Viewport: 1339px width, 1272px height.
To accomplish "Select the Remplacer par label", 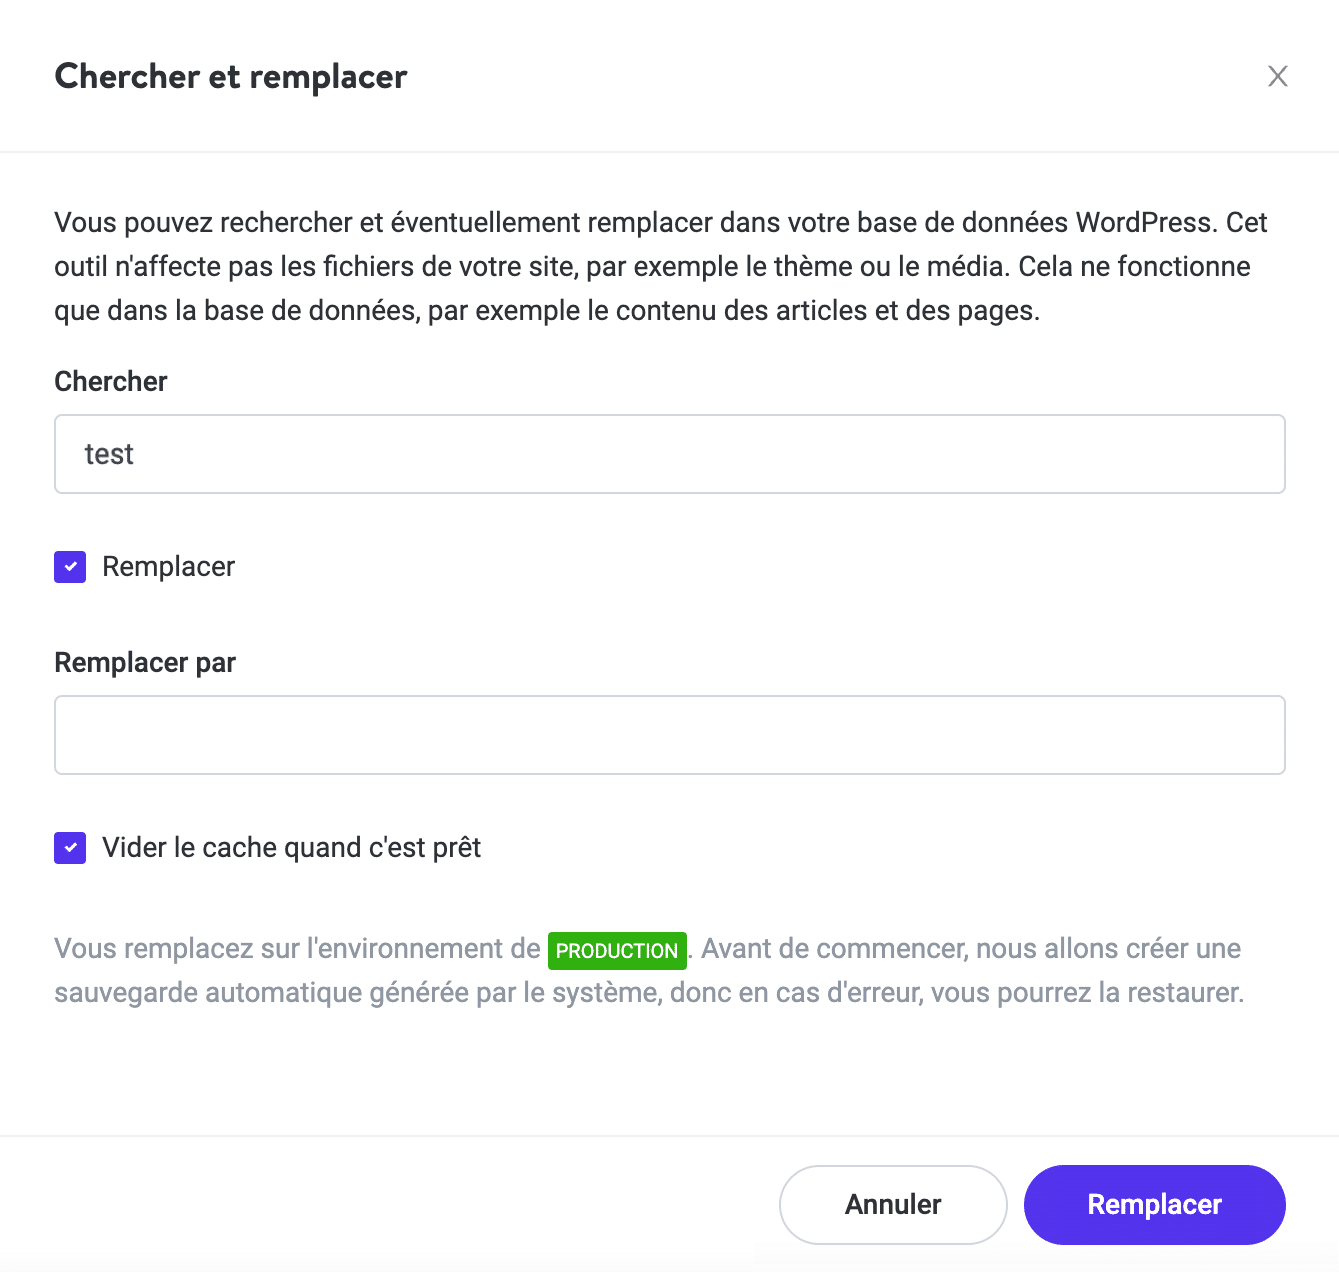I will click(144, 662).
